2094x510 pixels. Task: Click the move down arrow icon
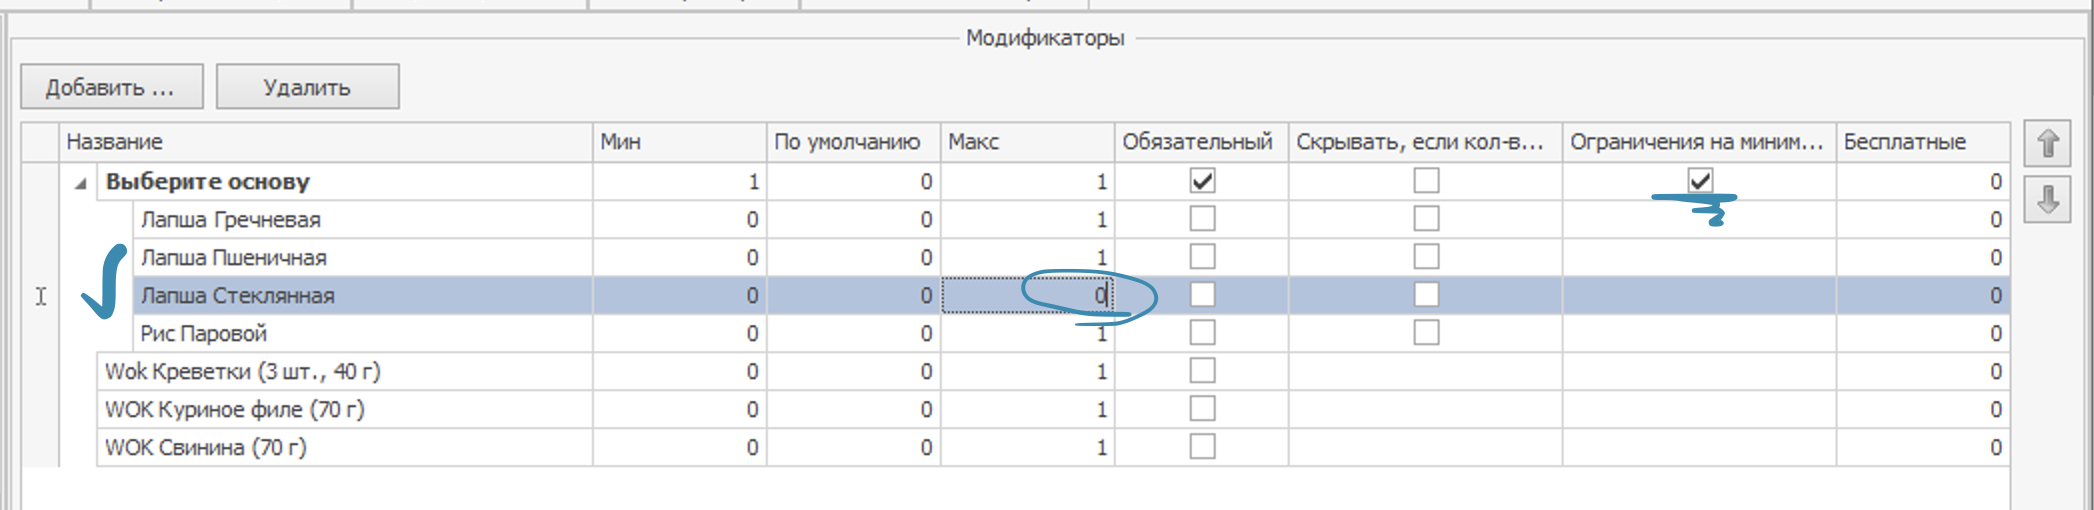2047,200
